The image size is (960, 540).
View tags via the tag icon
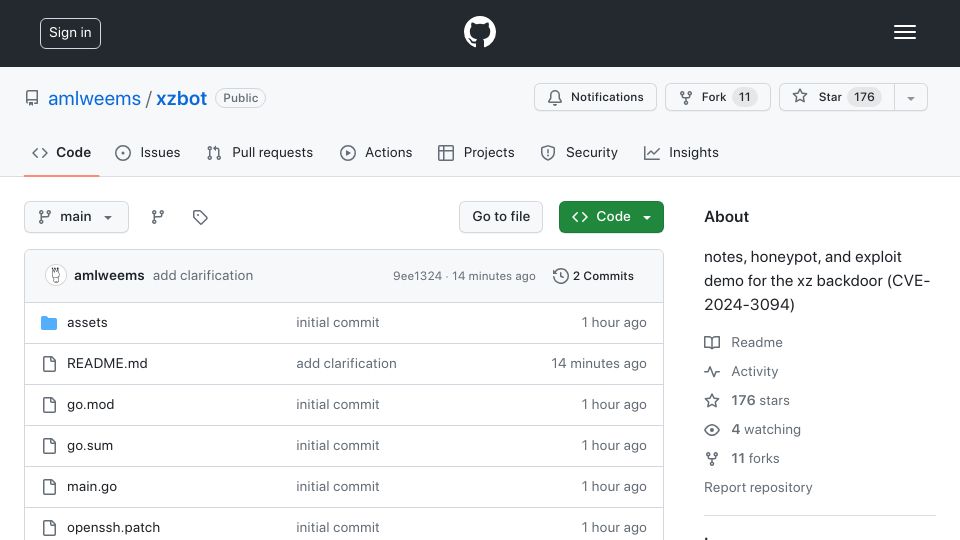(200, 217)
